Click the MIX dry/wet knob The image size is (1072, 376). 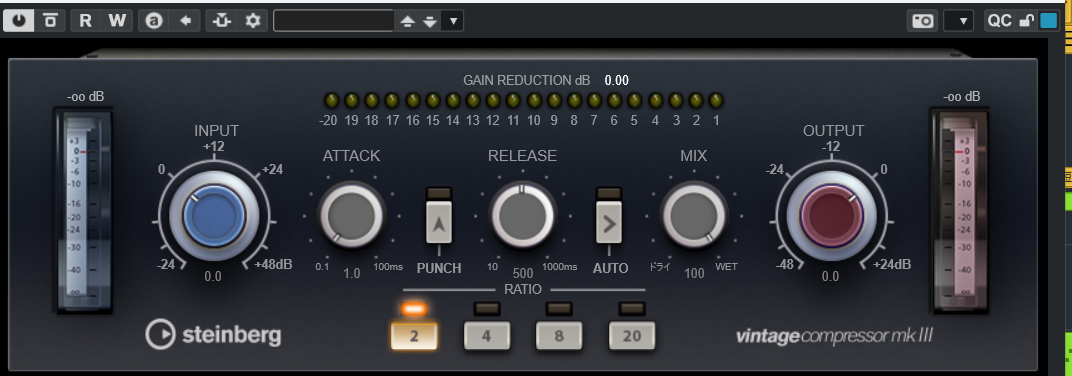pos(693,216)
